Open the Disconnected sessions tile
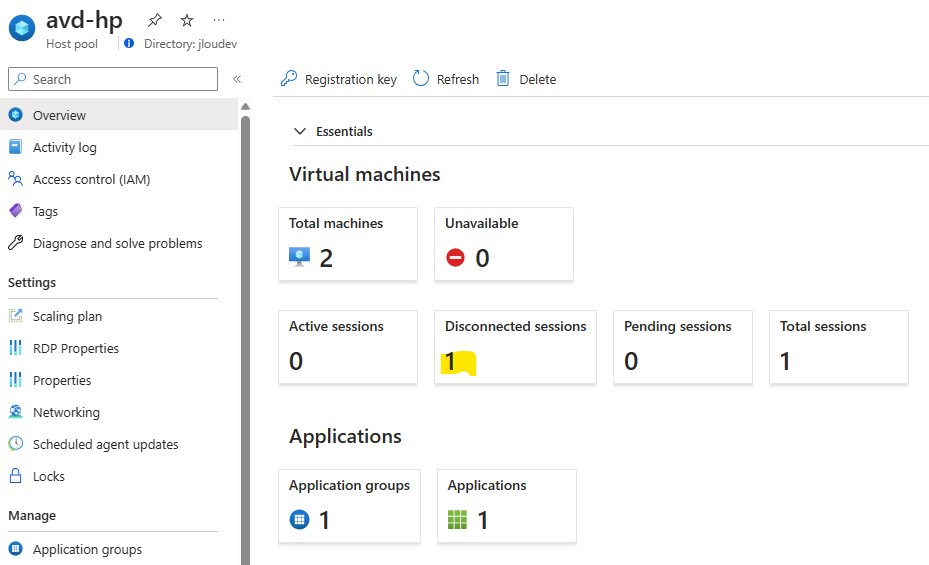Image resolution: width=929 pixels, height=565 pixels. (x=515, y=346)
